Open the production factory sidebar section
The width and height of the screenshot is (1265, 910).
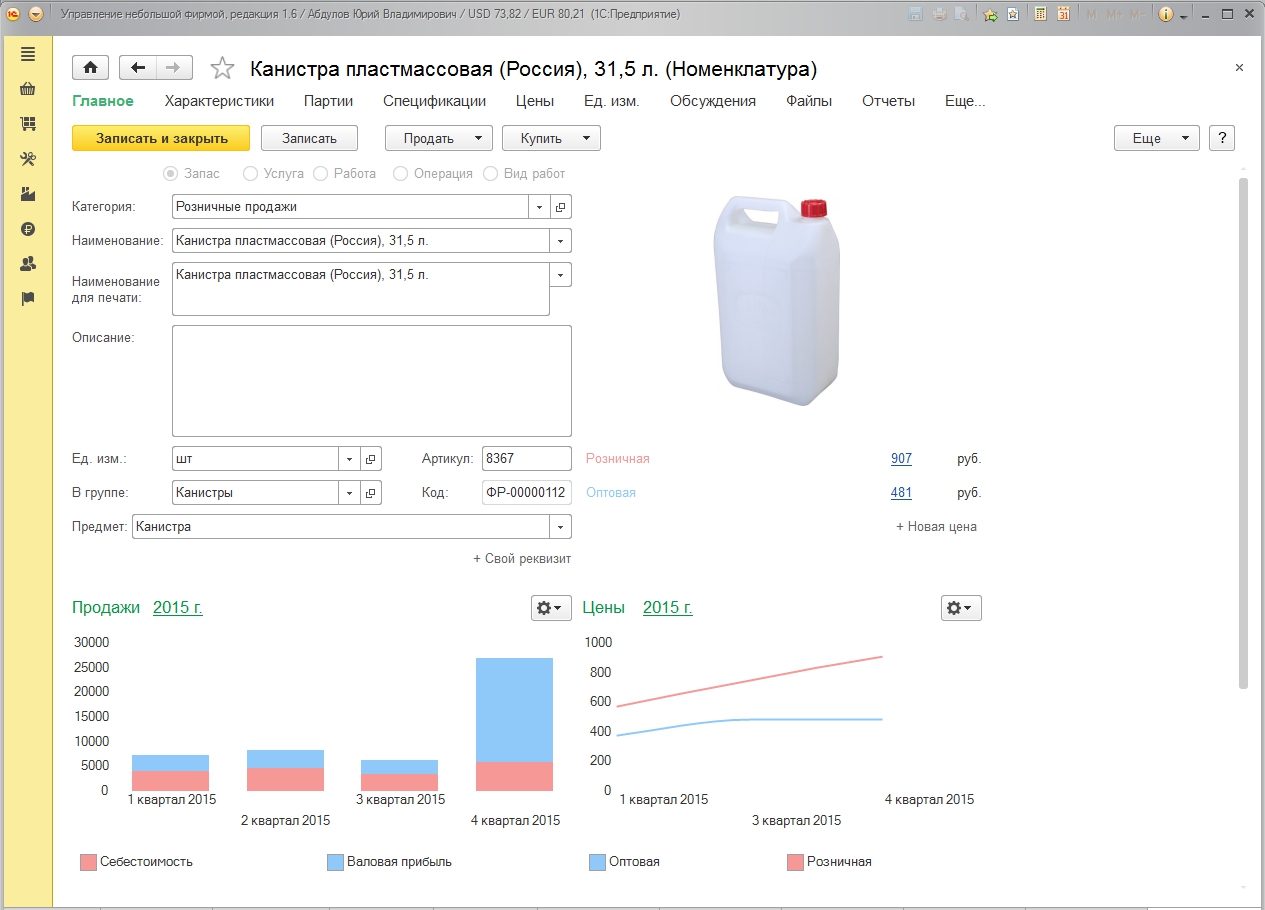tap(28, 194)
